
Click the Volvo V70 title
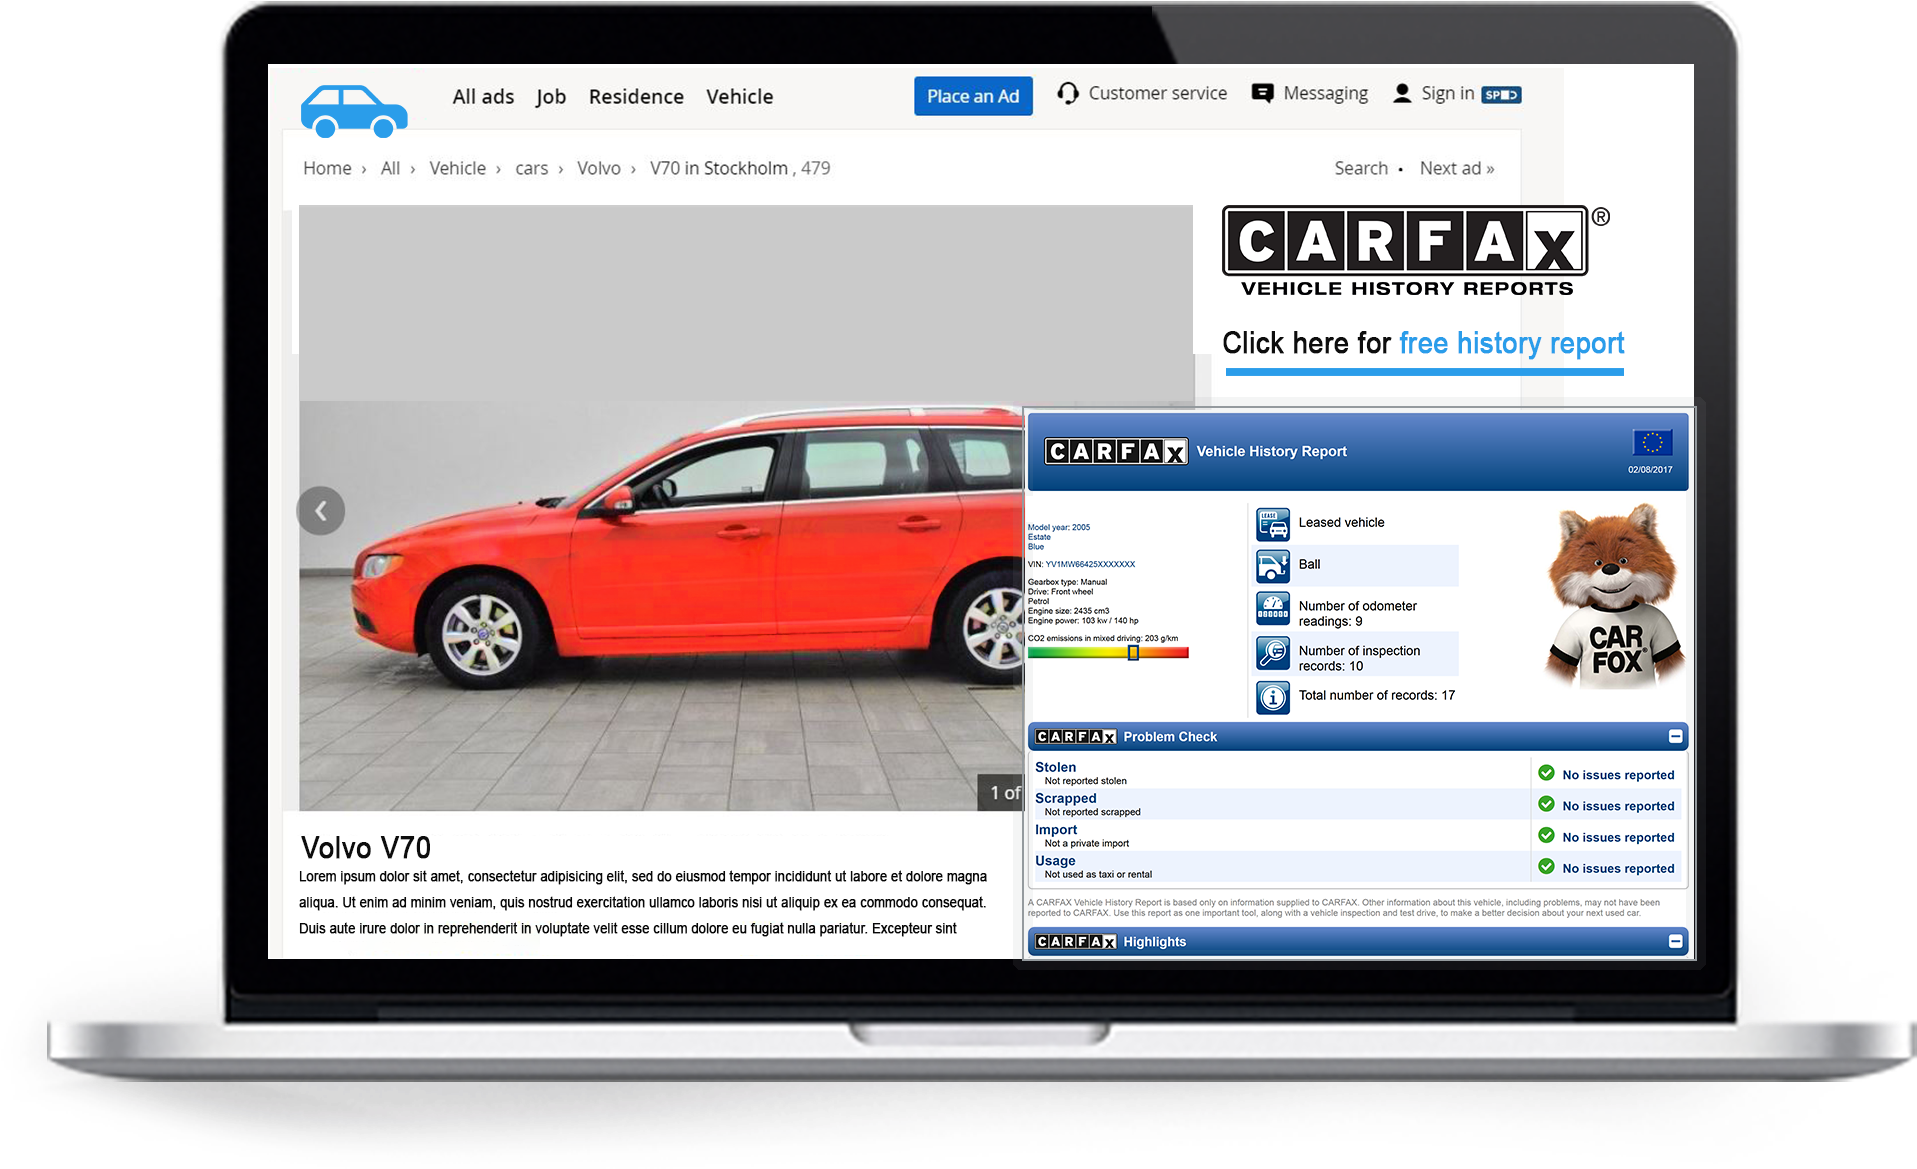[x=365, y=848]
